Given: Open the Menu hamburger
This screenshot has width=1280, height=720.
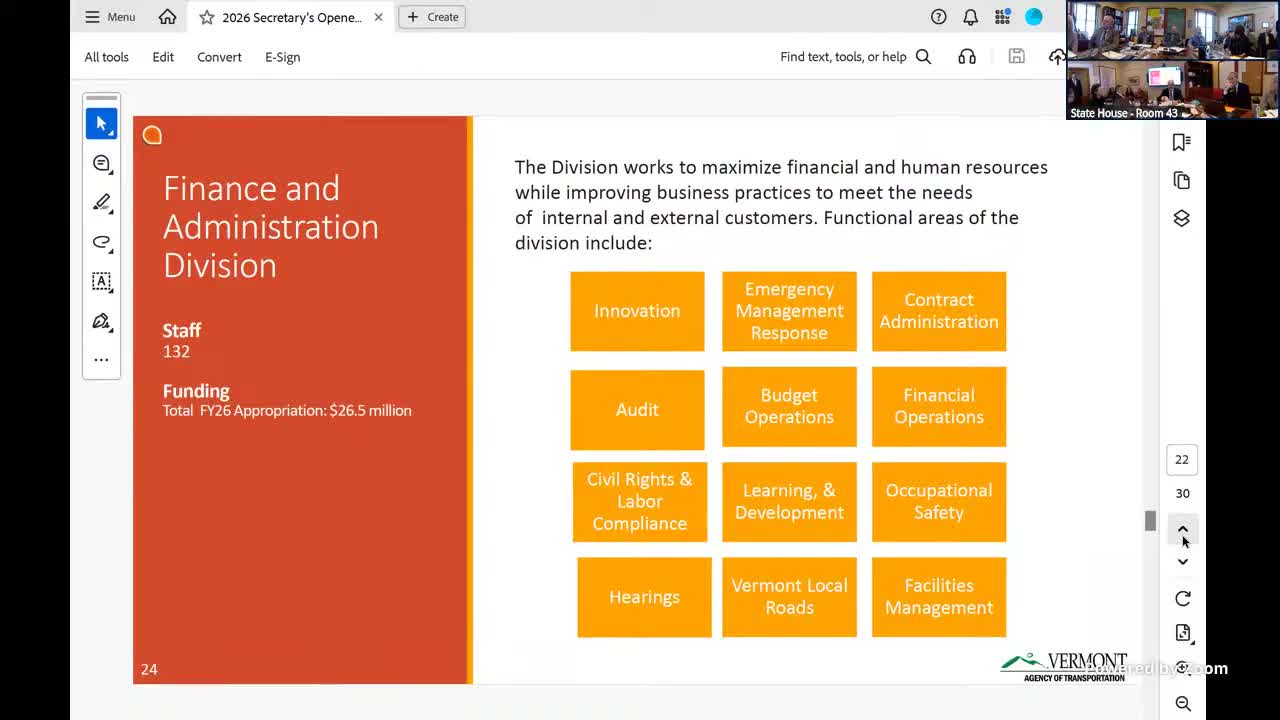Looking at the screenshot, I should point(110,17).
